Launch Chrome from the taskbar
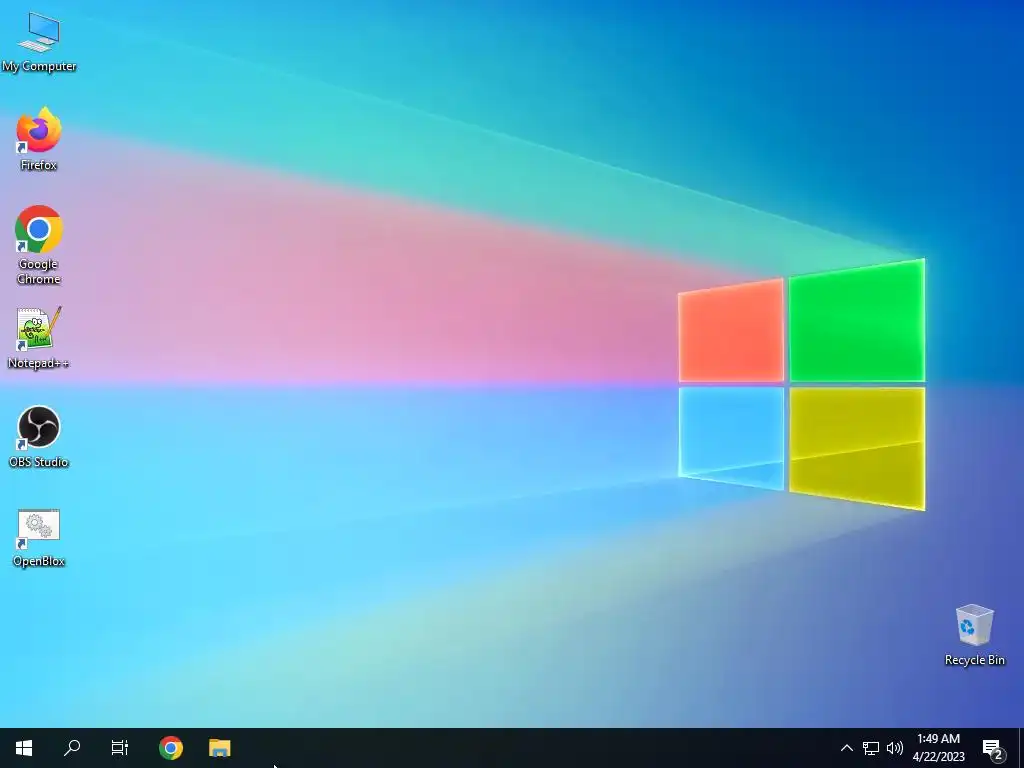1024x768 pixels. pos(170,748)
